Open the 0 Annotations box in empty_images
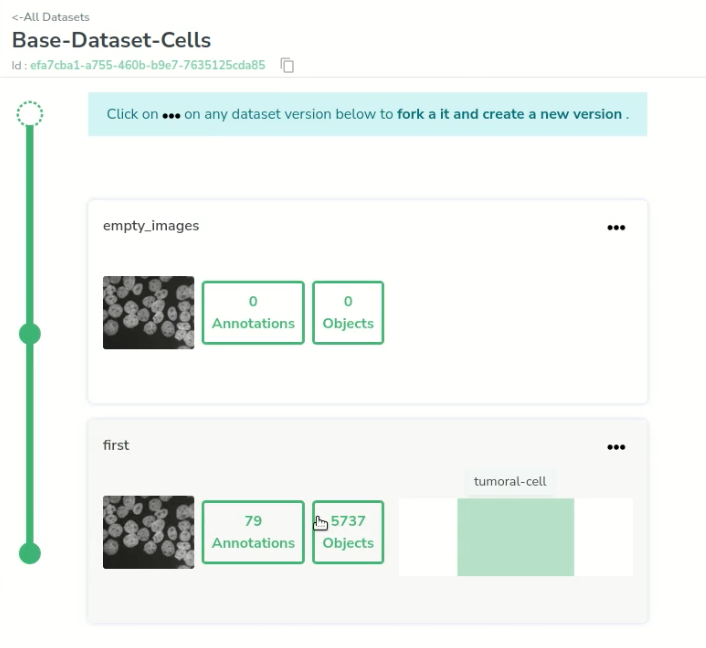This screenshot has width=706, height=648. 253,313
